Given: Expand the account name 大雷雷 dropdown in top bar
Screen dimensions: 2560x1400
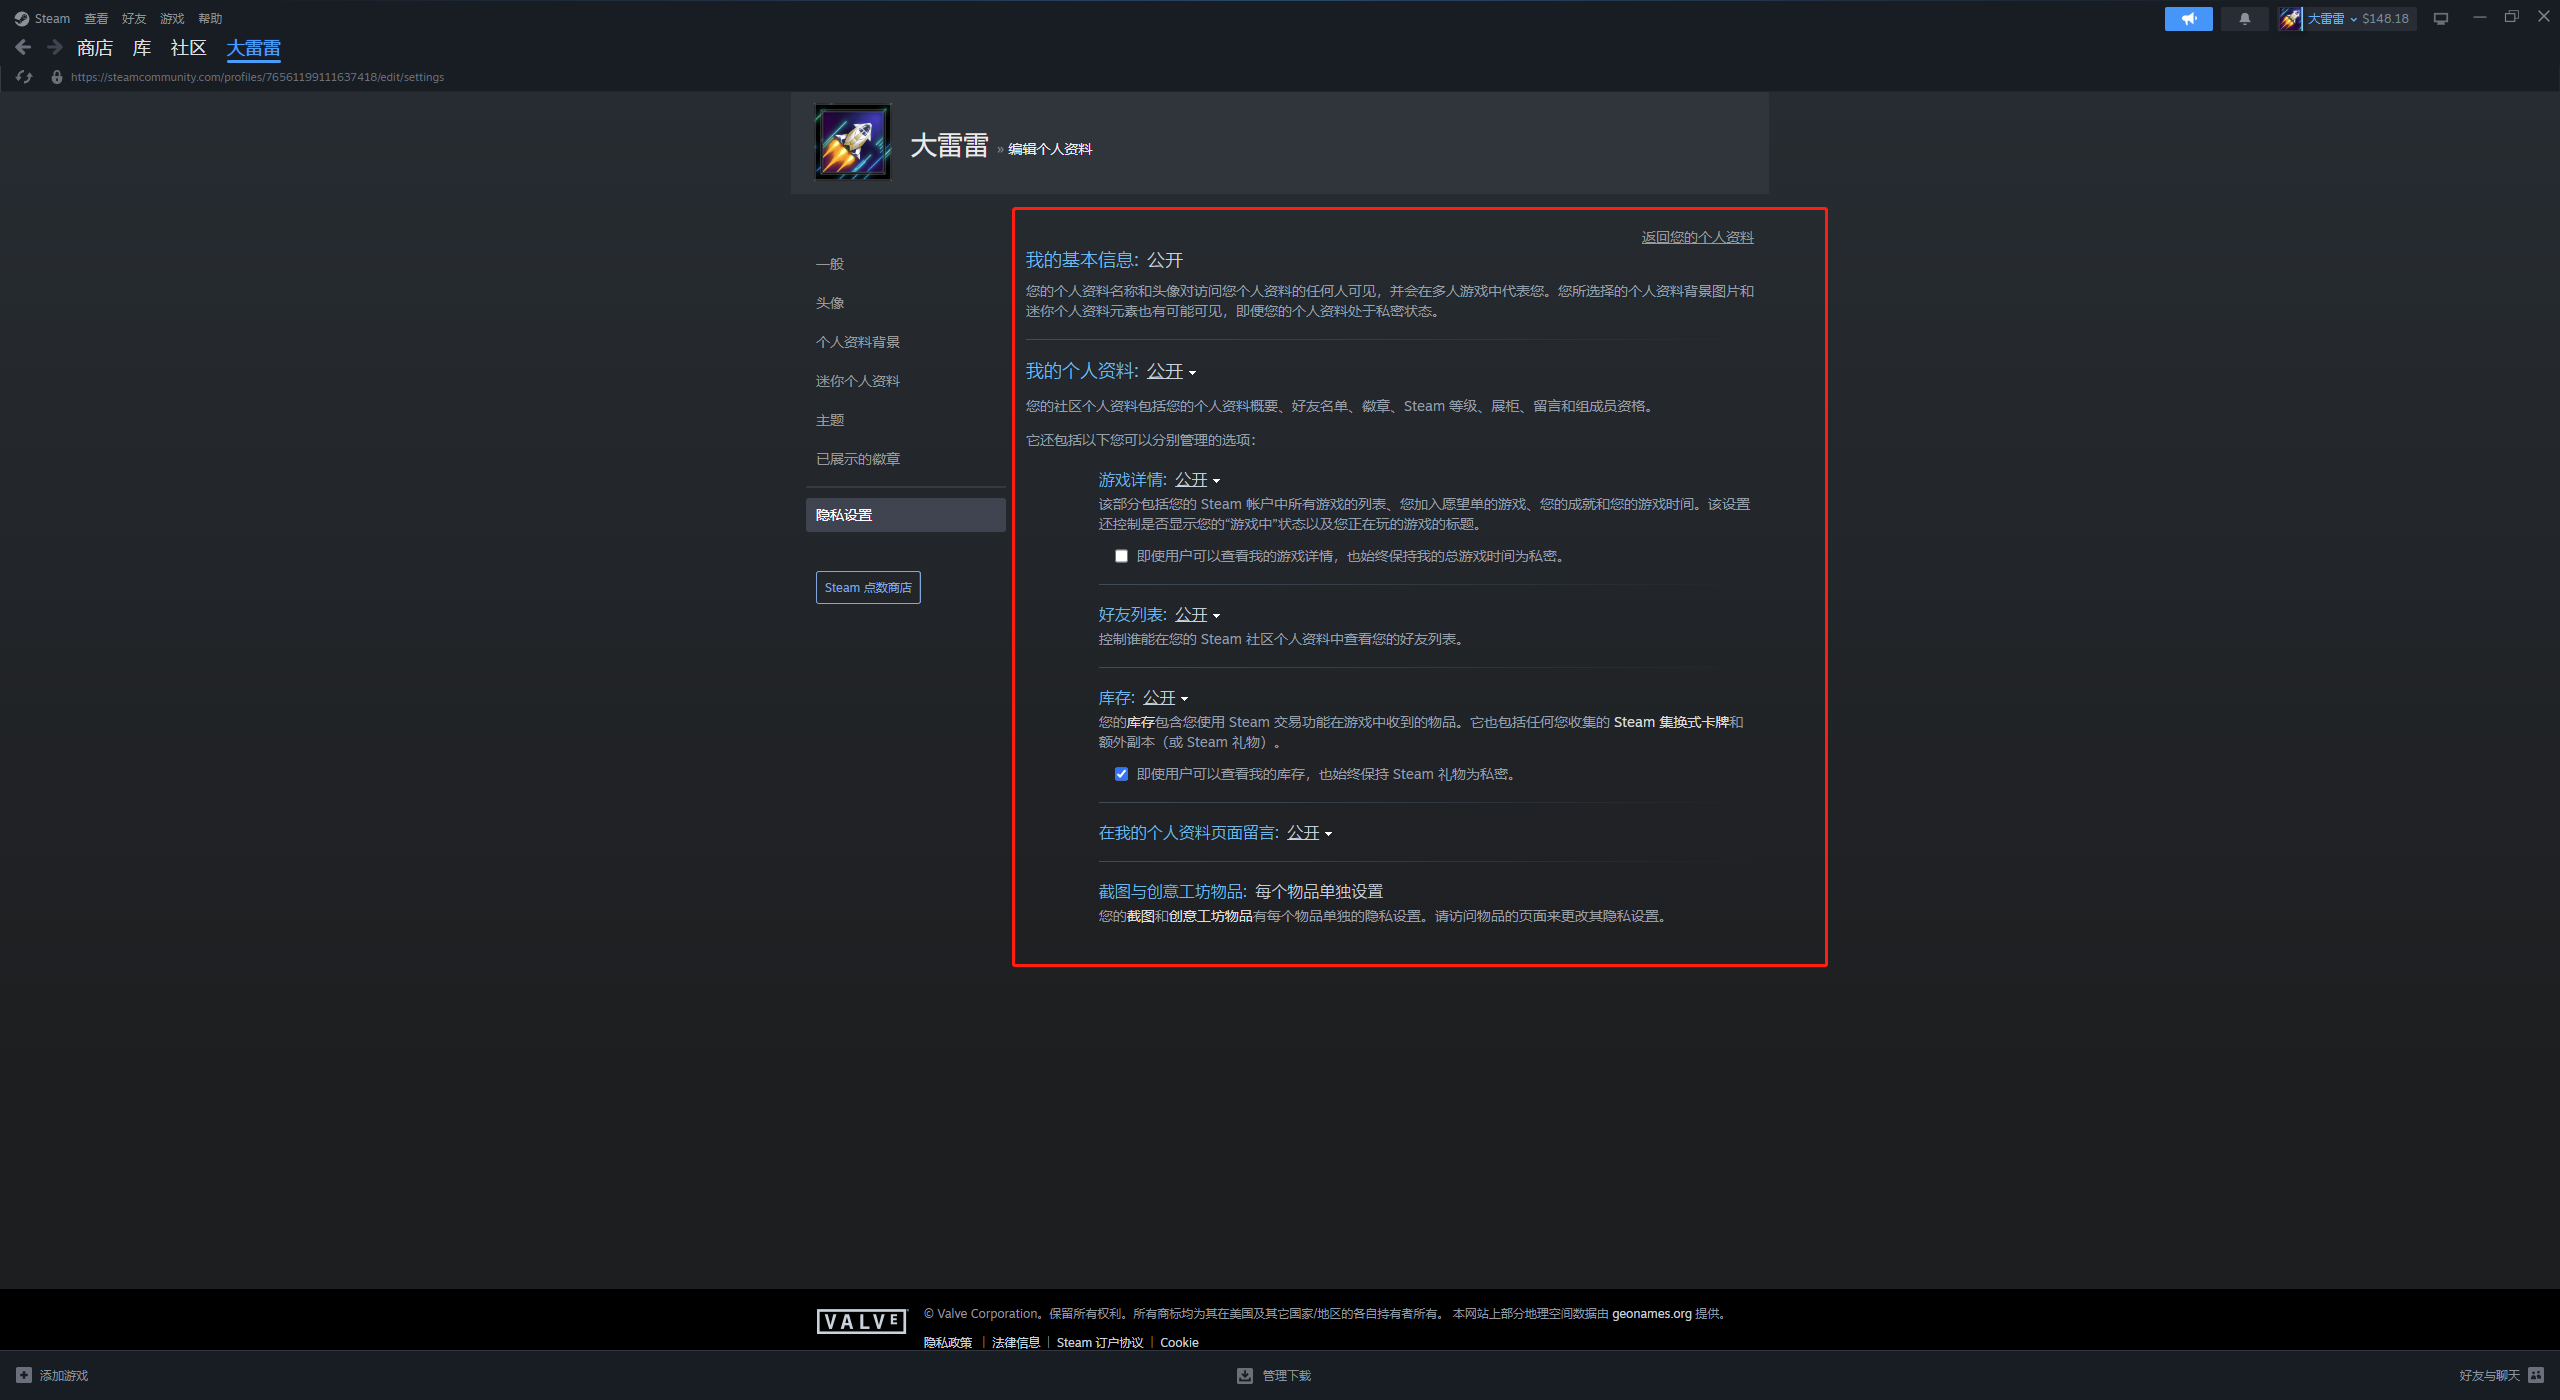Looking at the screenshot, I should (2332, 19).
